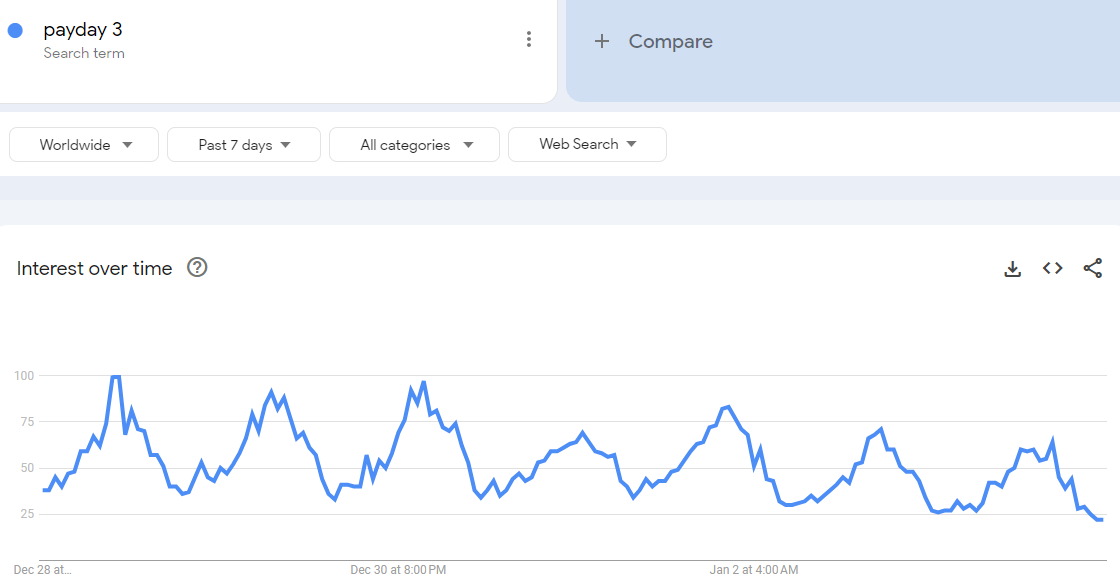1120x585 pixels.
Task: Click the 75 axis label on chart
Action: (27, 422)
